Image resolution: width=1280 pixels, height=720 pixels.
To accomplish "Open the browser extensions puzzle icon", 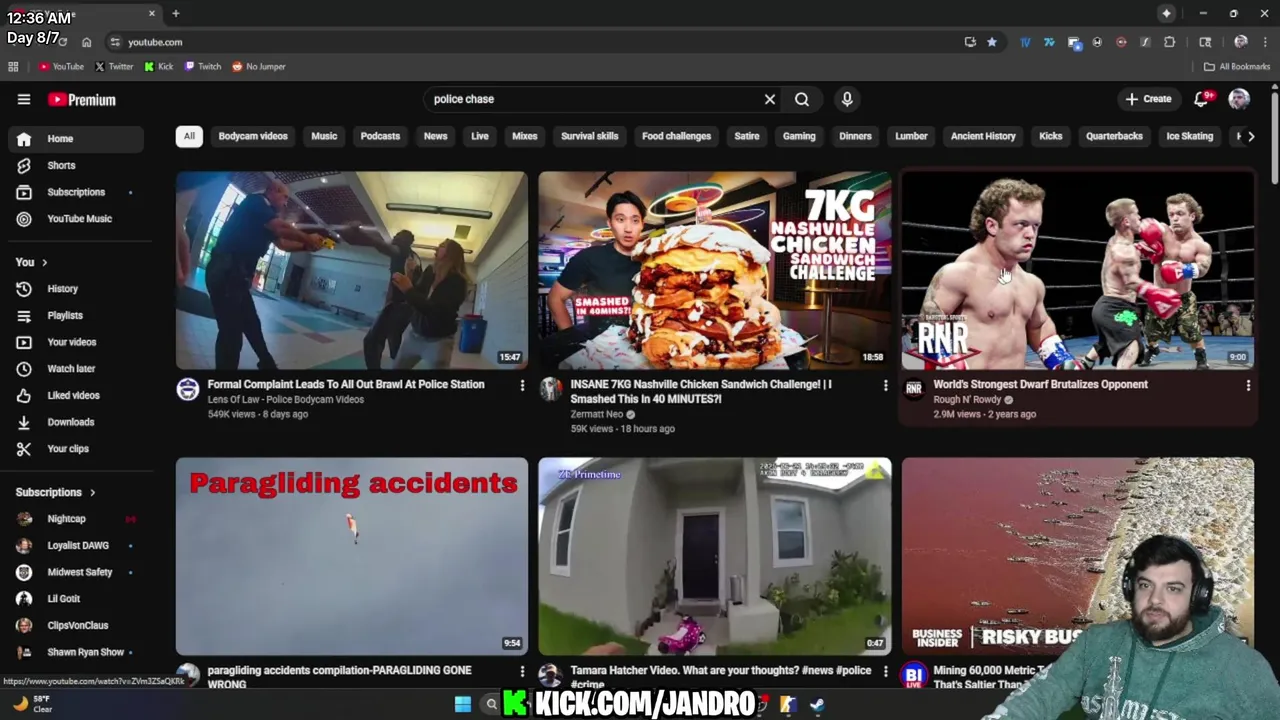I will [x=1169, y=42].
